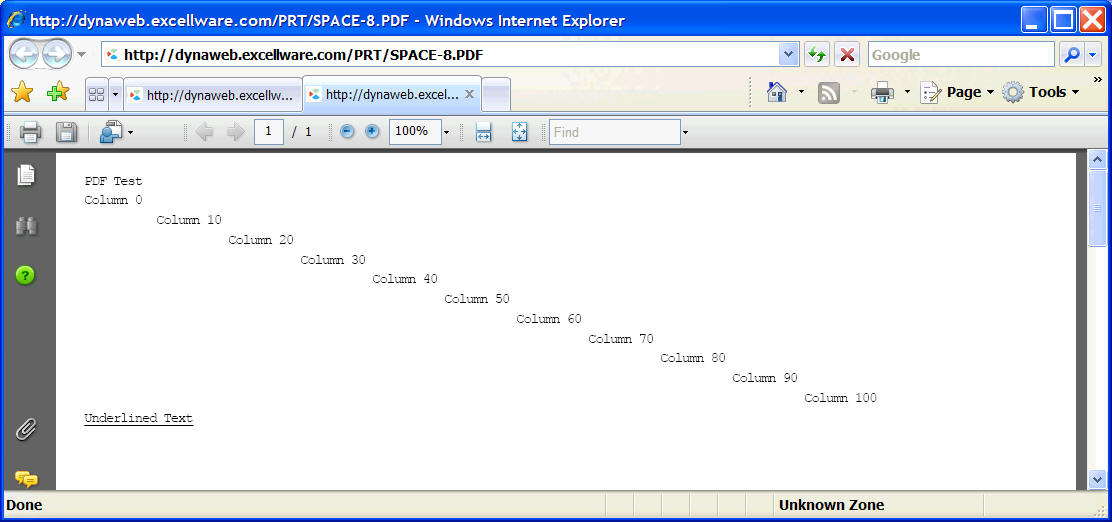This screenshot has width=1112, height=522.
Task: Click the Internet Explorer title bar logo
Action: (16, 20)
